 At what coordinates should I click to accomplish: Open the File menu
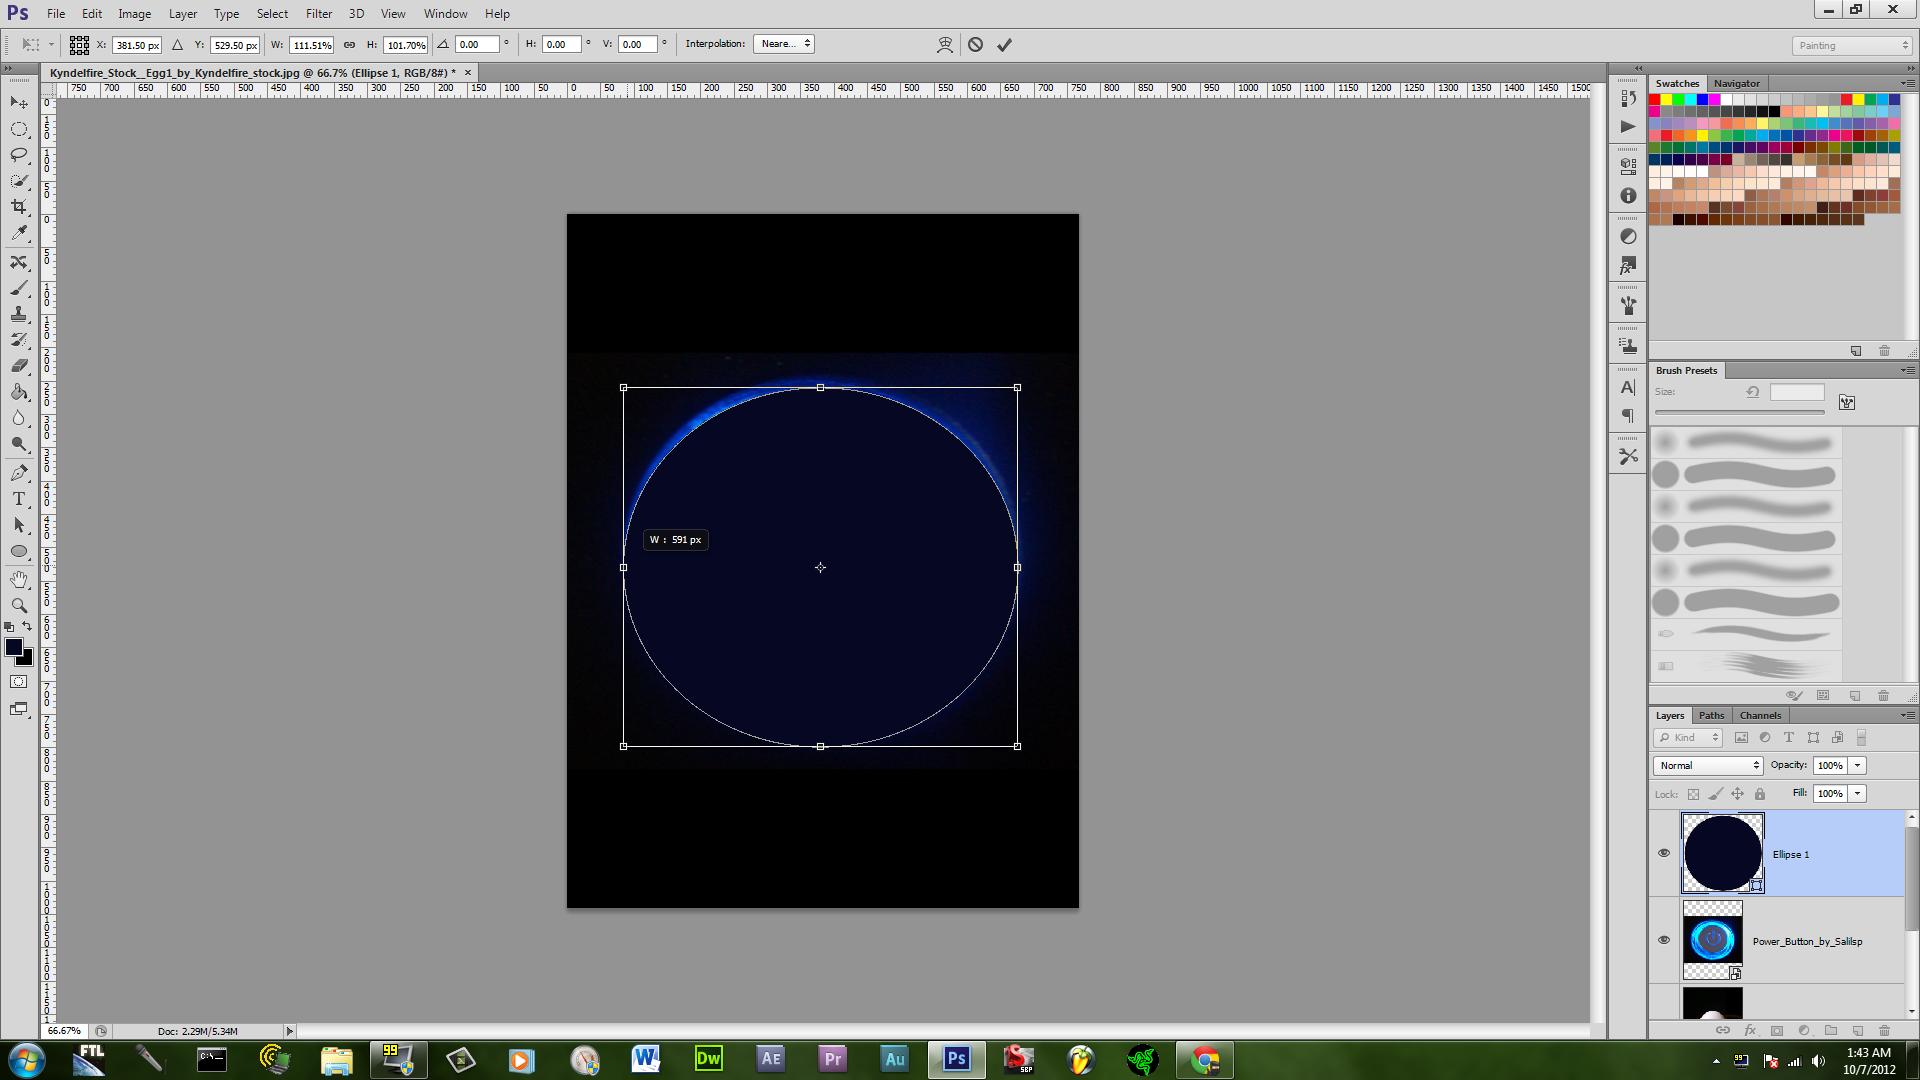[56, 14]
